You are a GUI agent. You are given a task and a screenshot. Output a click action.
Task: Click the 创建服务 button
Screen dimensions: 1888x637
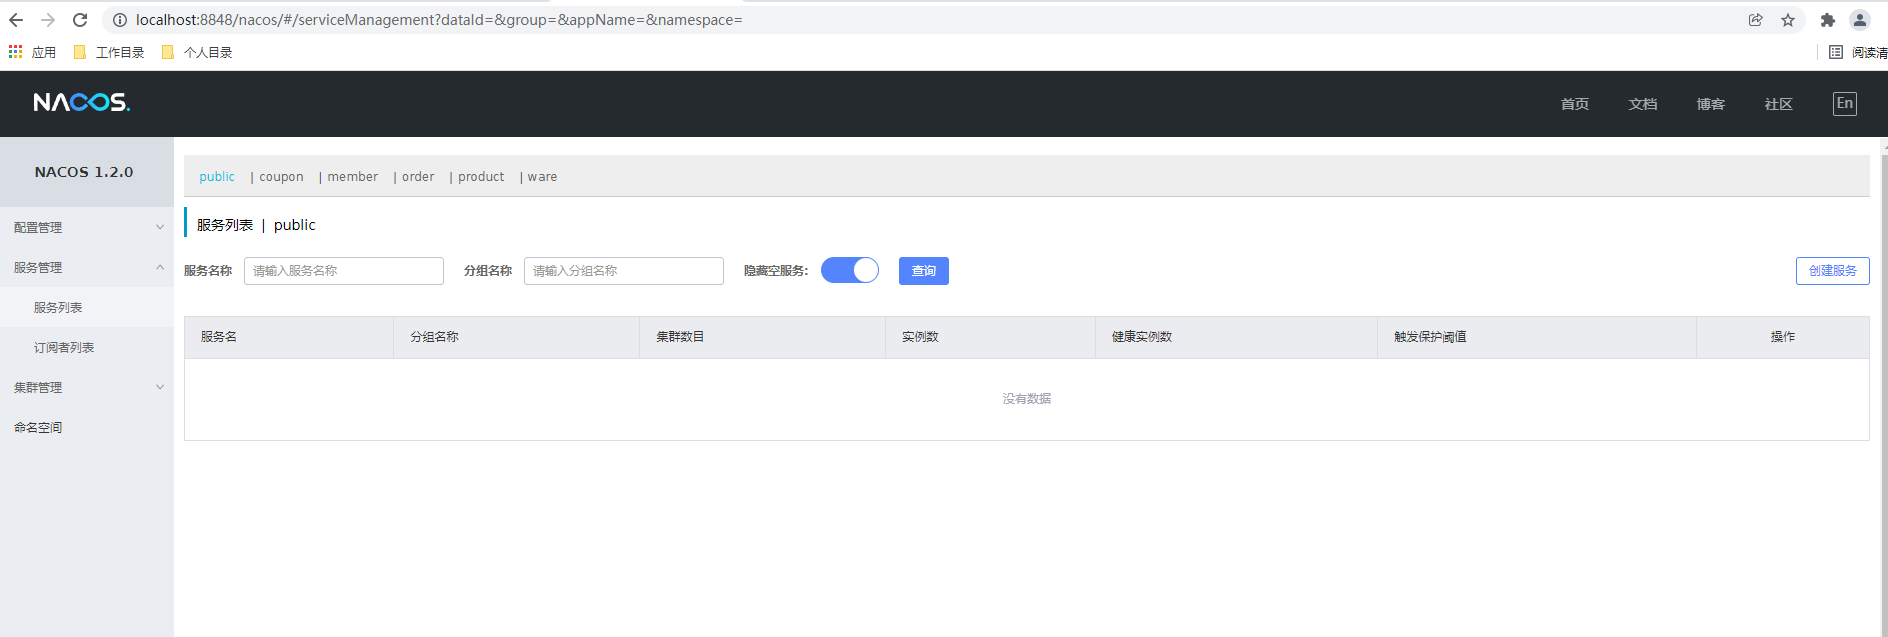pos(1833,271)
